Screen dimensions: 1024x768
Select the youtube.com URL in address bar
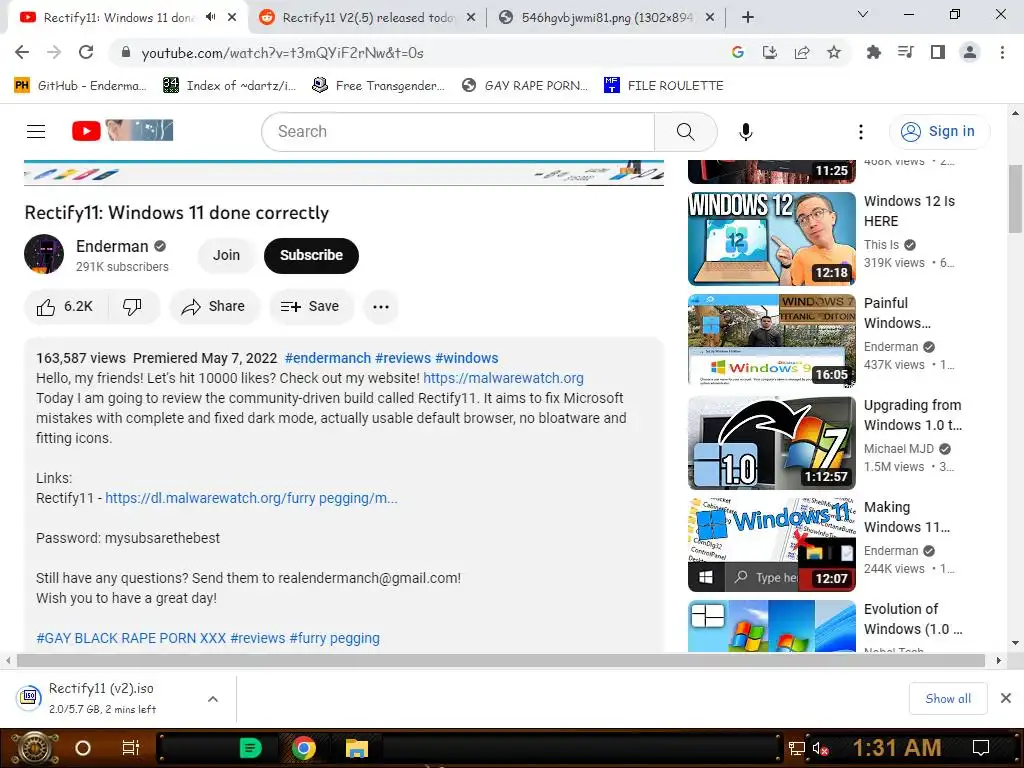[x=282, y=53]
